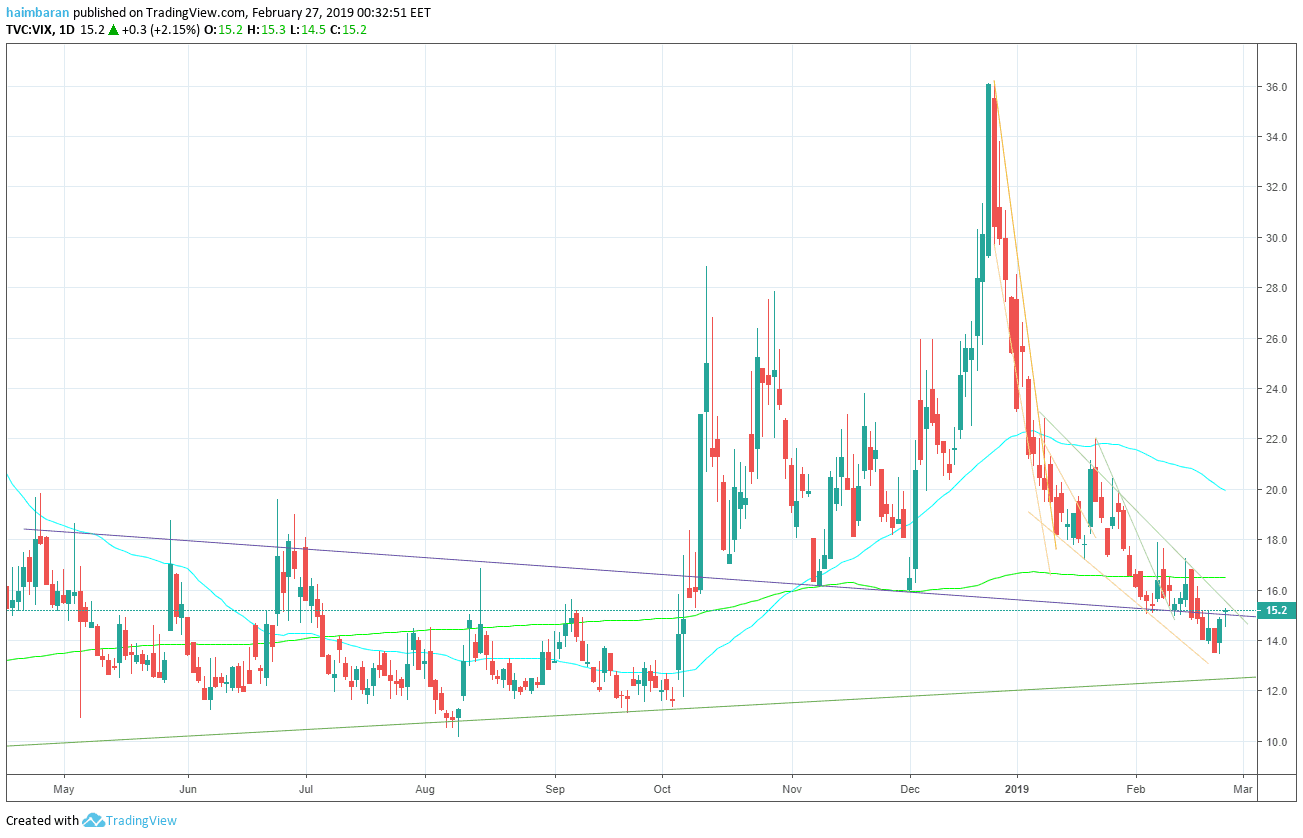Click the 32.0 price axis label
This screenshot has height=838, width=1303.
tap(1275, 187)
